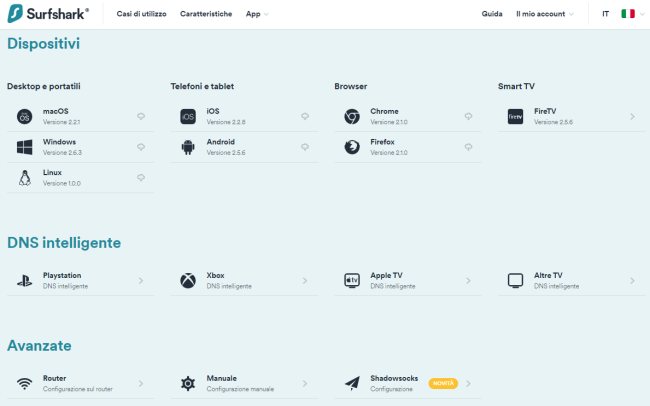Image resolution: width=650 pixels, height=406 pixels.
Task: Open Manuale configuration link
Action: pyautogui.click(x=244, y=384)
